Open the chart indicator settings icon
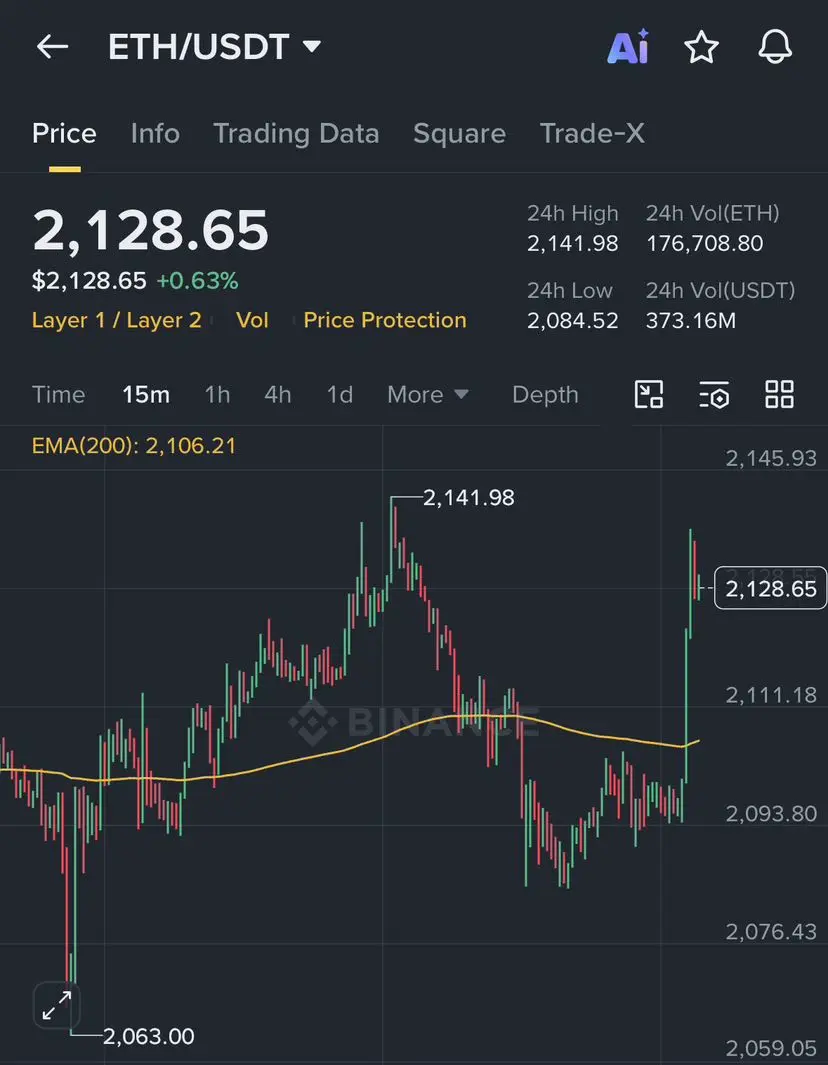 (x=714, y=395)
